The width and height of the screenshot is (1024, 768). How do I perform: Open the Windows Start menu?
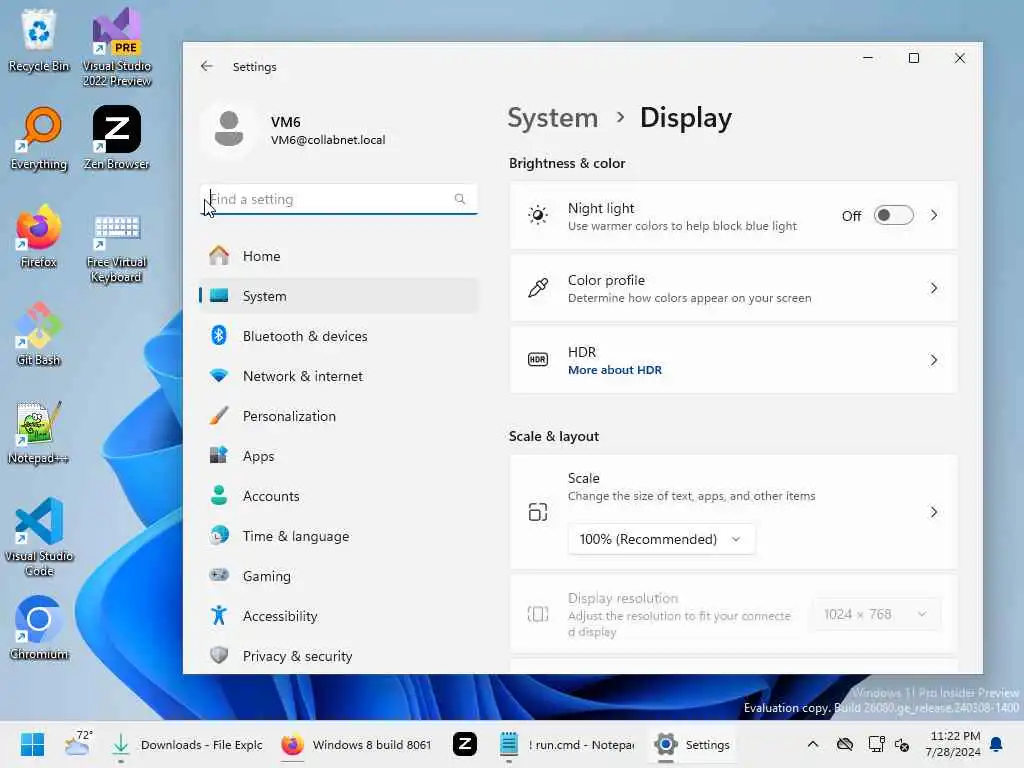pyautogui.click(x=32, y=744)
